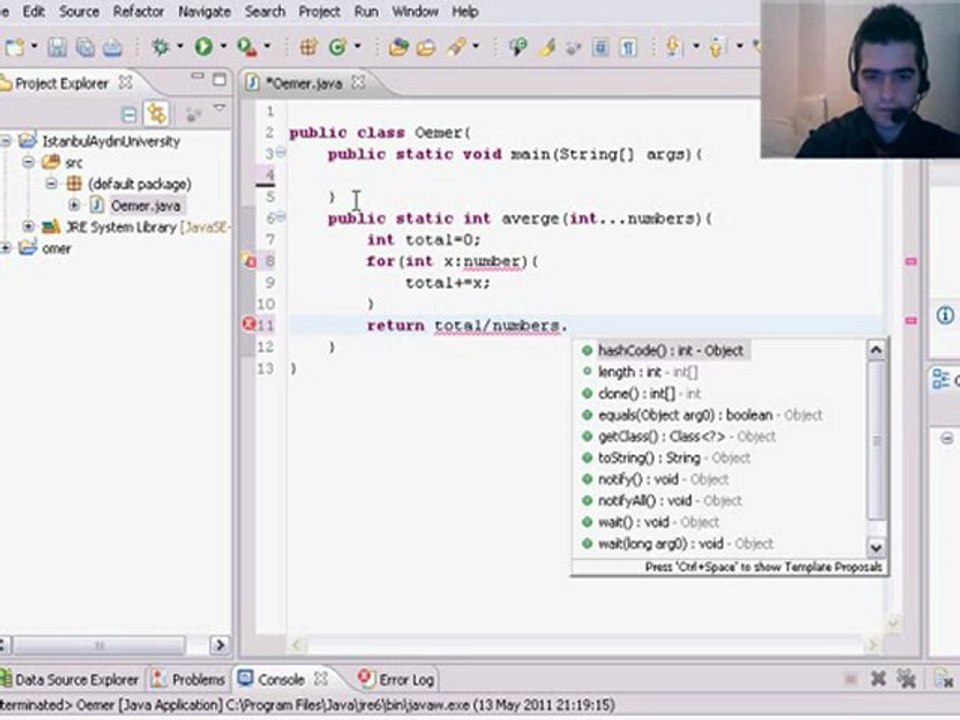The width and height of the screenshot is (960, 720).
Task: Collapse the src folder node
Action: tap(28, 162)
